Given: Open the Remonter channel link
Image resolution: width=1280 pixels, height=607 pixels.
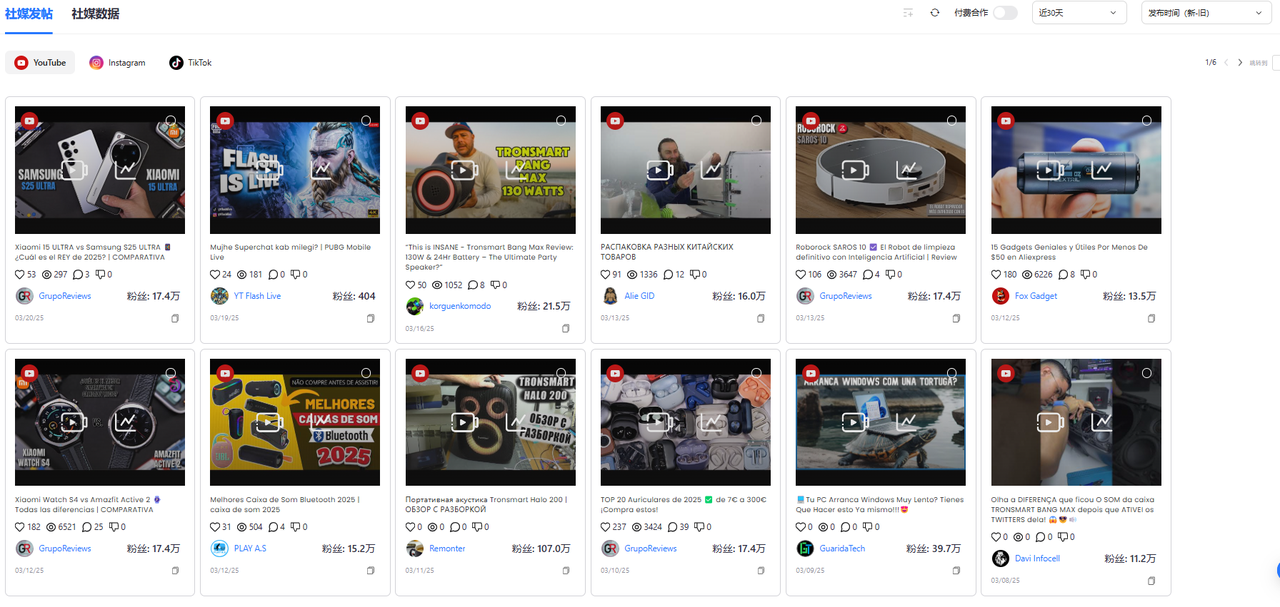Looking at the screenshot, I should [x=447, y=548].
